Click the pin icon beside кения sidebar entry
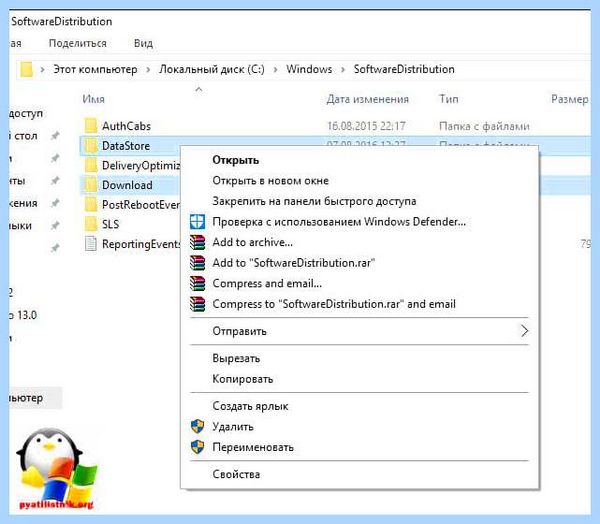 [55, 203]
